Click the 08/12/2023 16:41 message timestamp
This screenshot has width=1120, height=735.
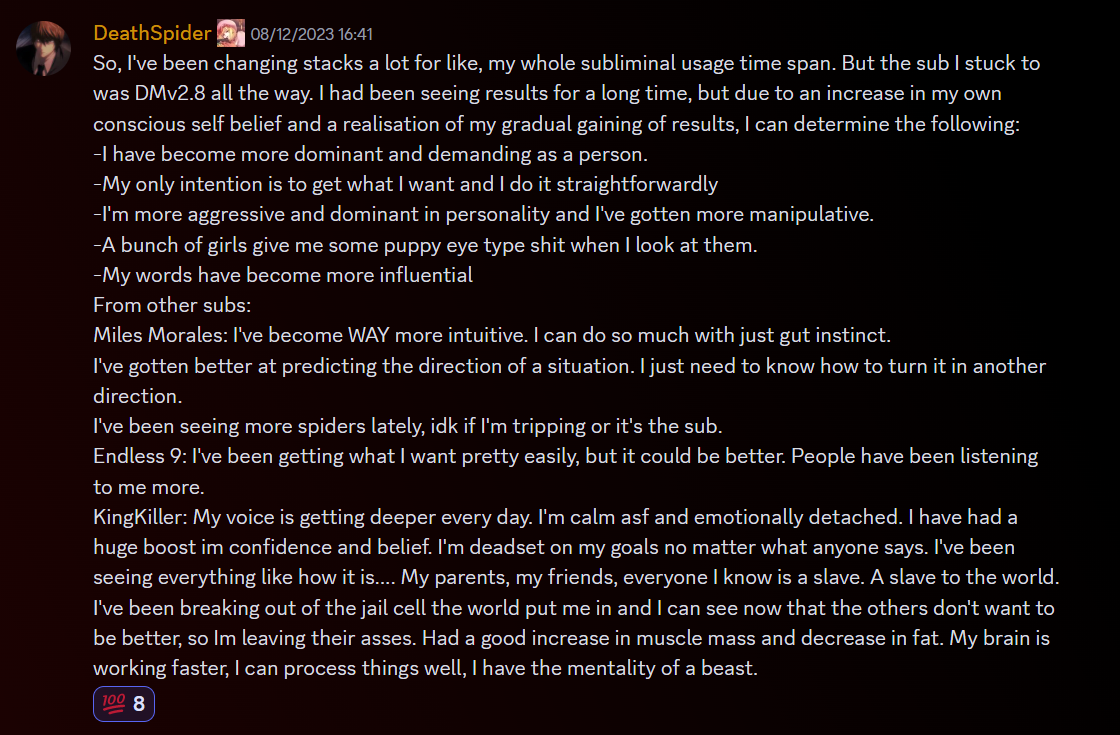(311, 34)
